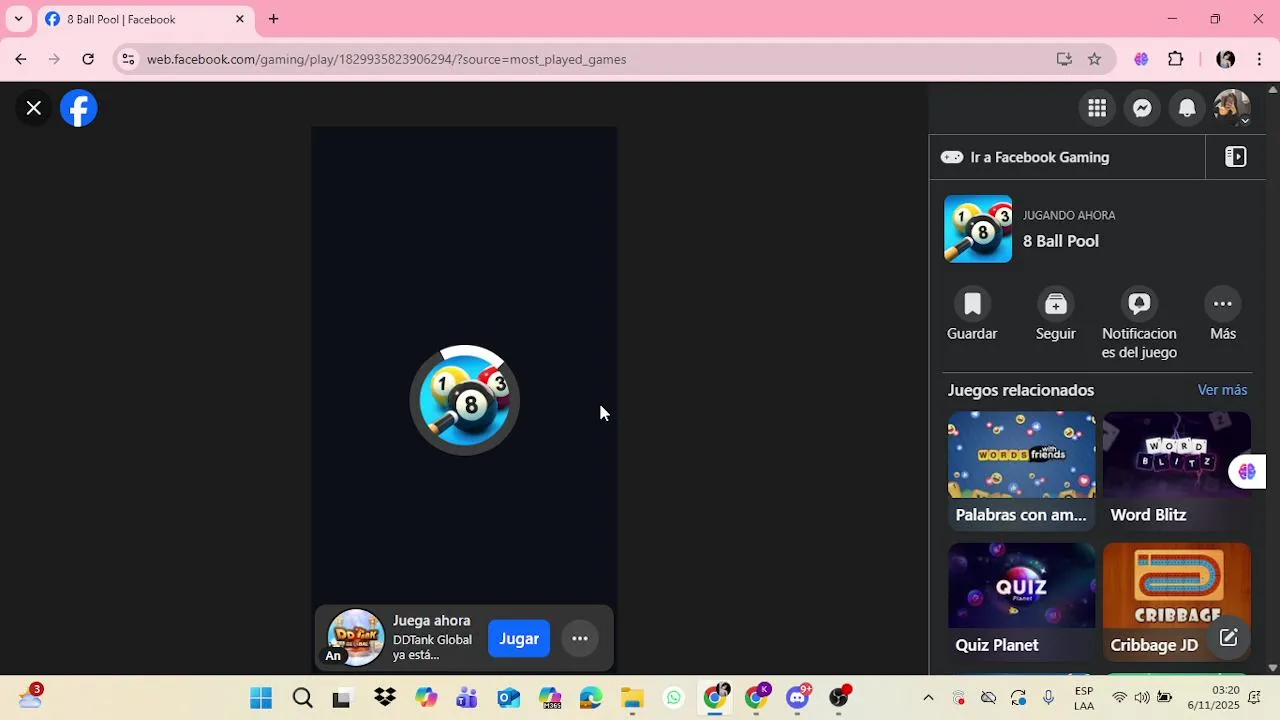Open the Extensions puzzle icon
Viewport: 1280px width, 720px height.
coord(1176,59)
